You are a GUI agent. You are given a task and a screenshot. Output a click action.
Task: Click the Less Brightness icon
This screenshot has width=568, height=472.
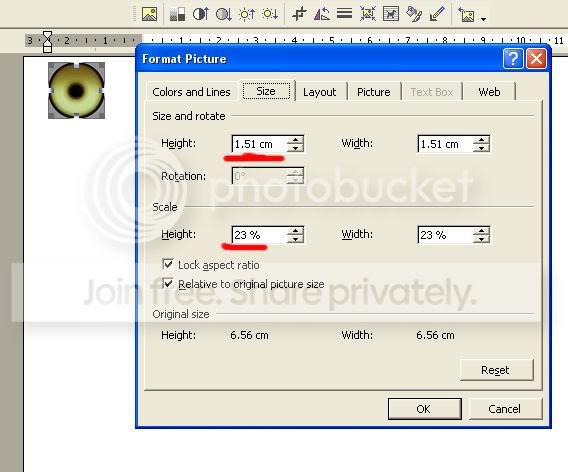[270, 14]
